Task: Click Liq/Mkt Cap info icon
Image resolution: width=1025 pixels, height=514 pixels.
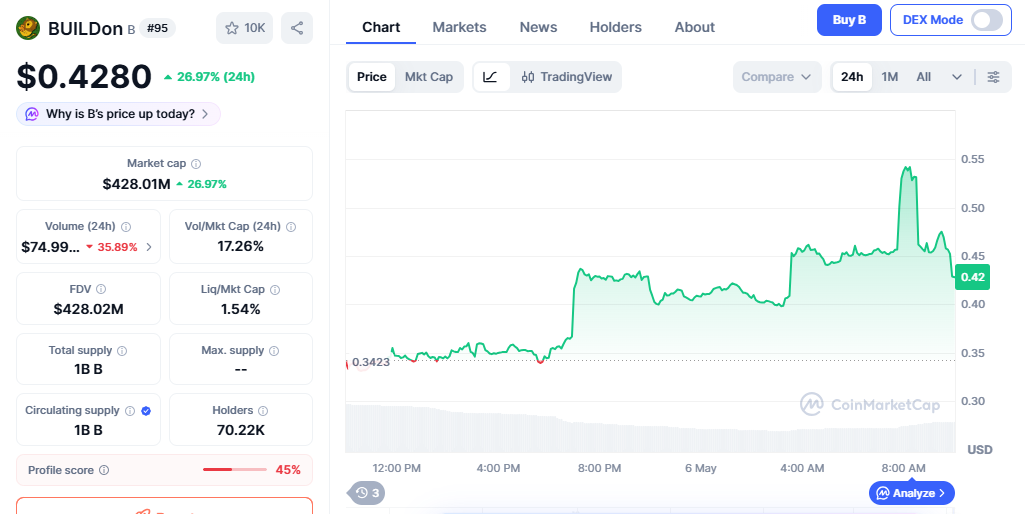Action: (275, 289)
